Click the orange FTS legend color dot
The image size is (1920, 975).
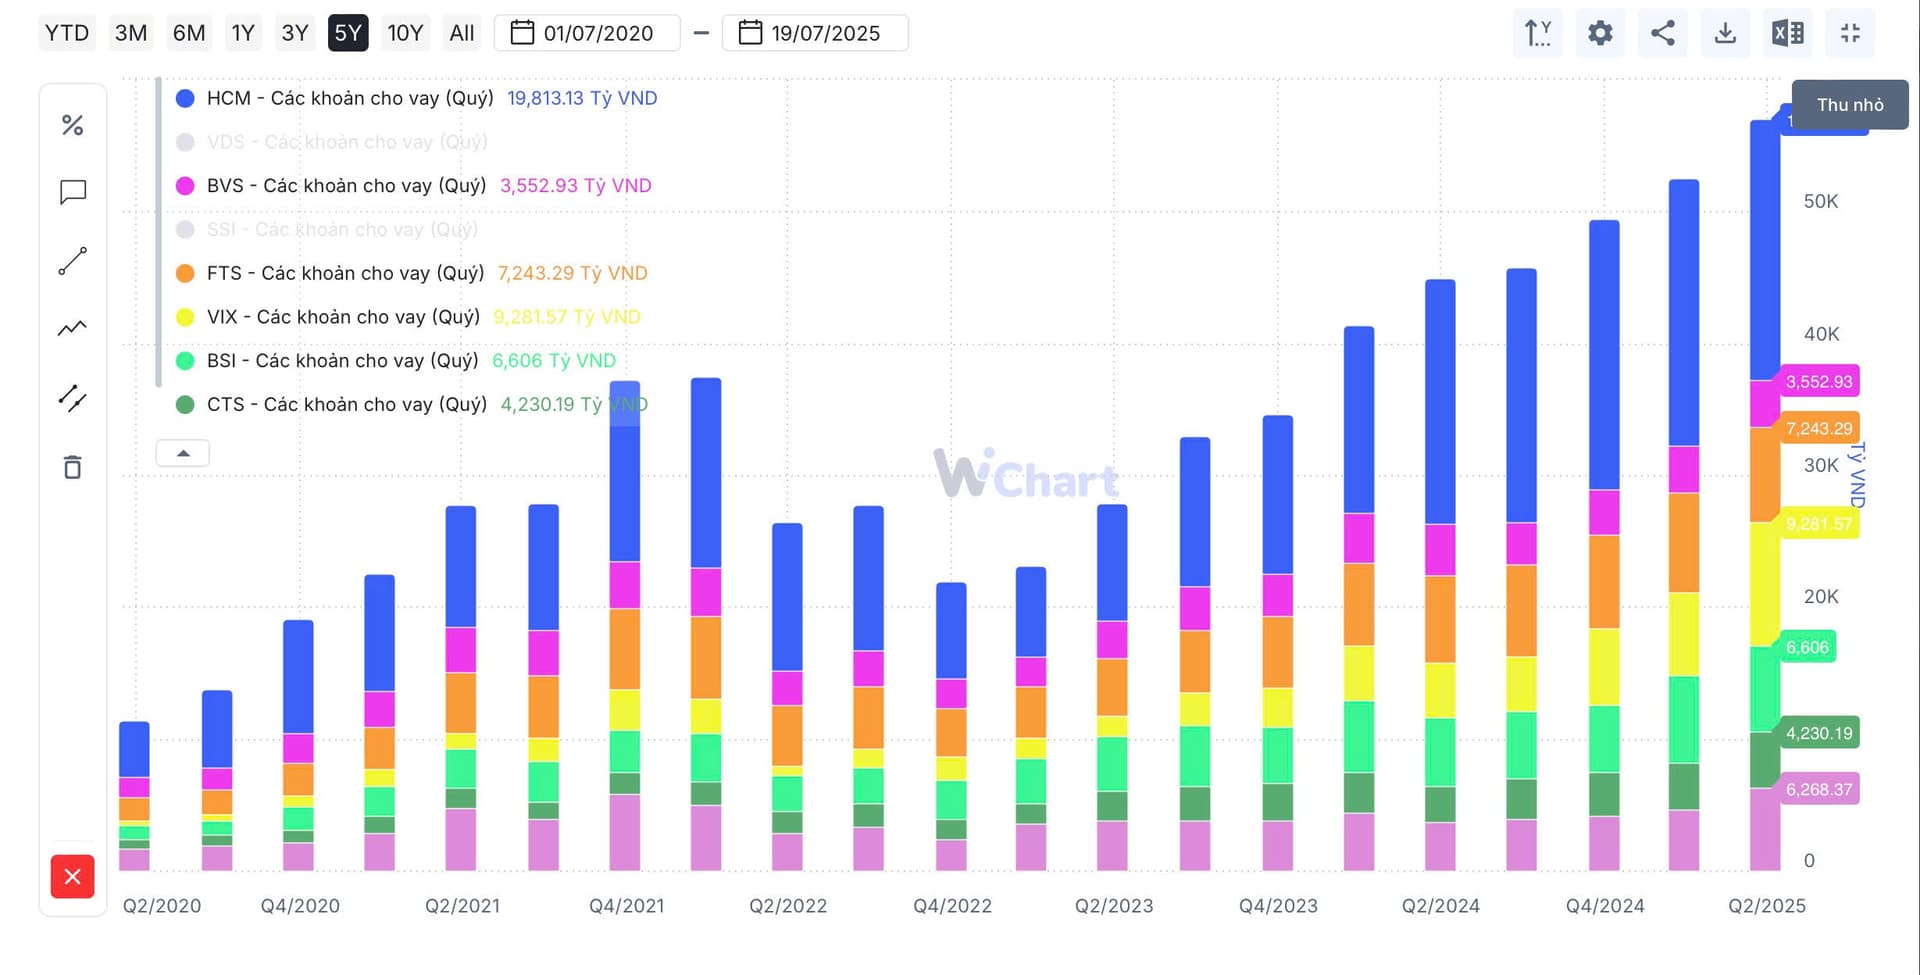(x=185, y=273)
